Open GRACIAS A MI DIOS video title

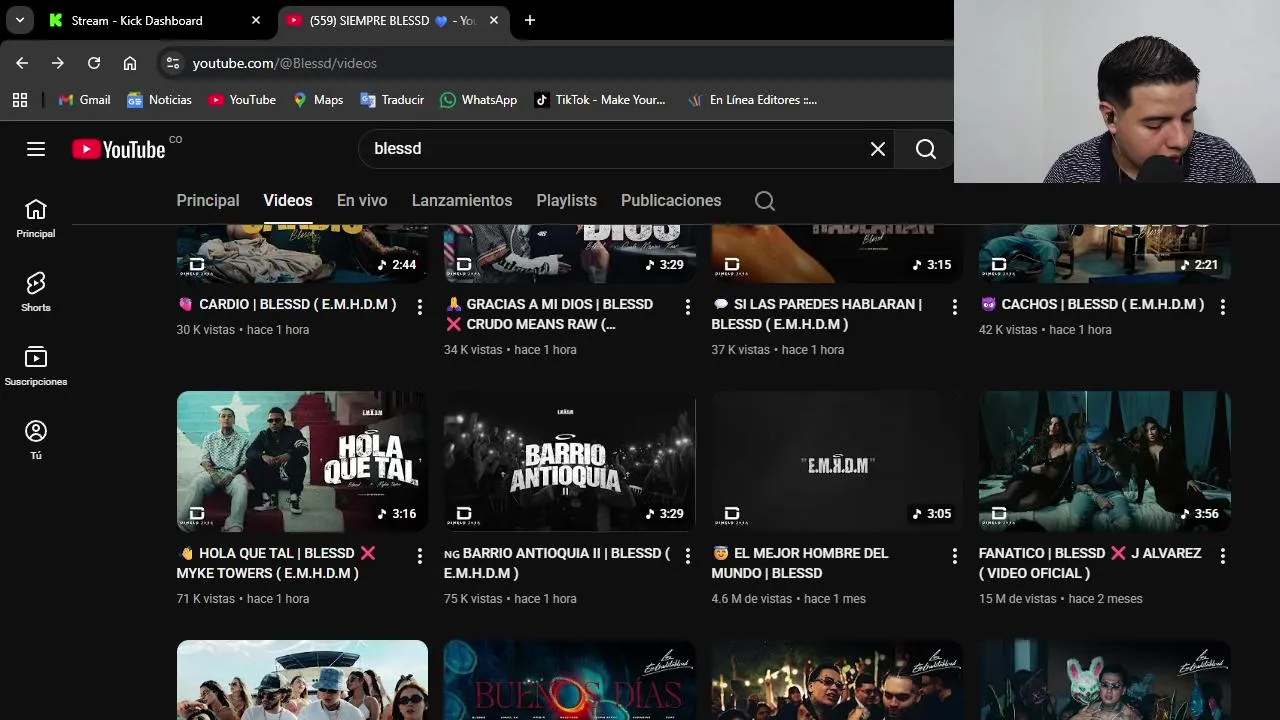pyautogui.click(x=549, y=314)
